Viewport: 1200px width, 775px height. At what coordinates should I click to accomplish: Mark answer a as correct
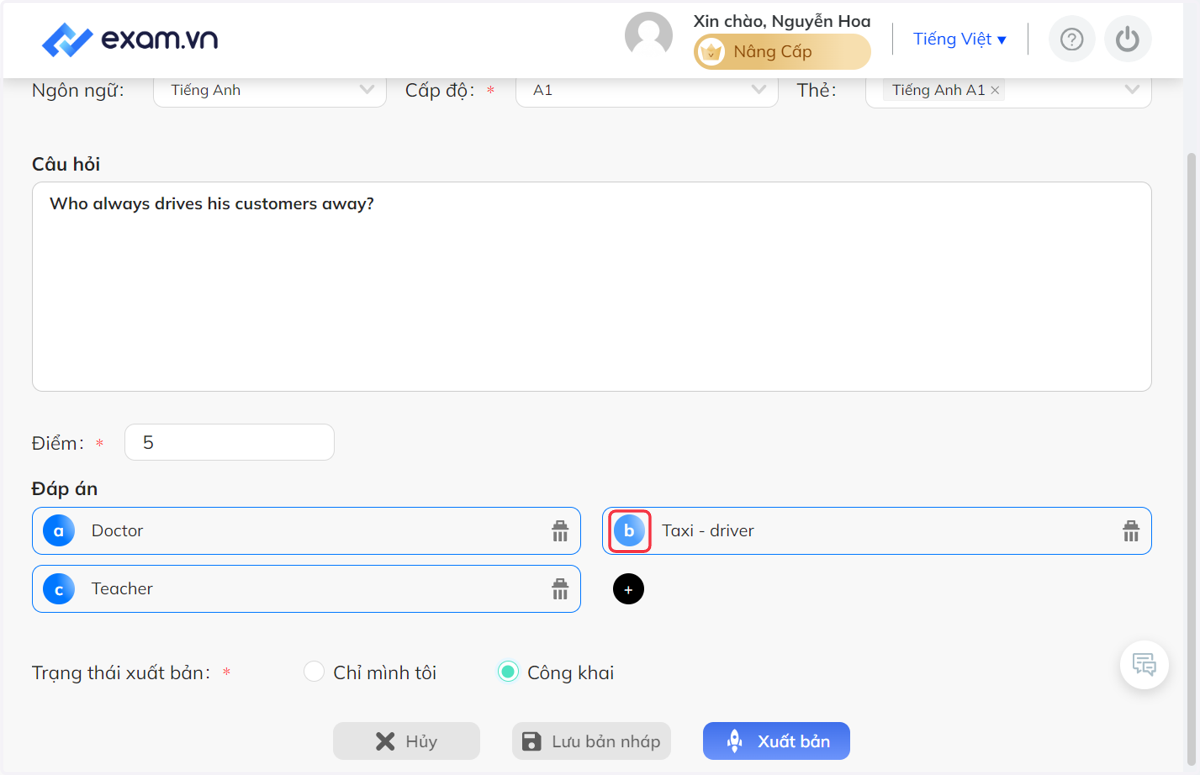[59, 531]
